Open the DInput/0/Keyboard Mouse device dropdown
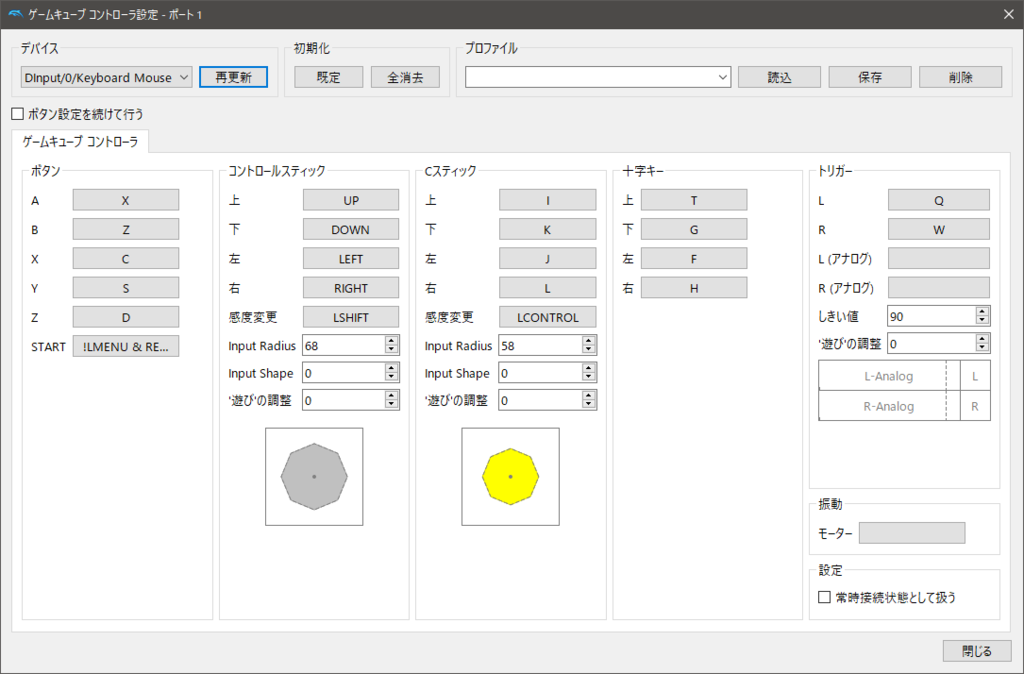The width and height of the screenshot is (1024, 674). [106, 77]
